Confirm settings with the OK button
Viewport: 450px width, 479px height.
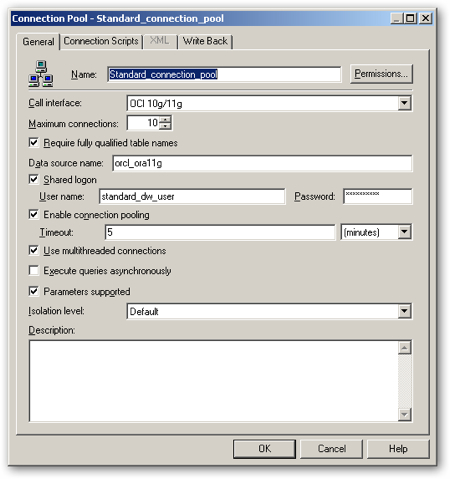(x=264, y=449)
